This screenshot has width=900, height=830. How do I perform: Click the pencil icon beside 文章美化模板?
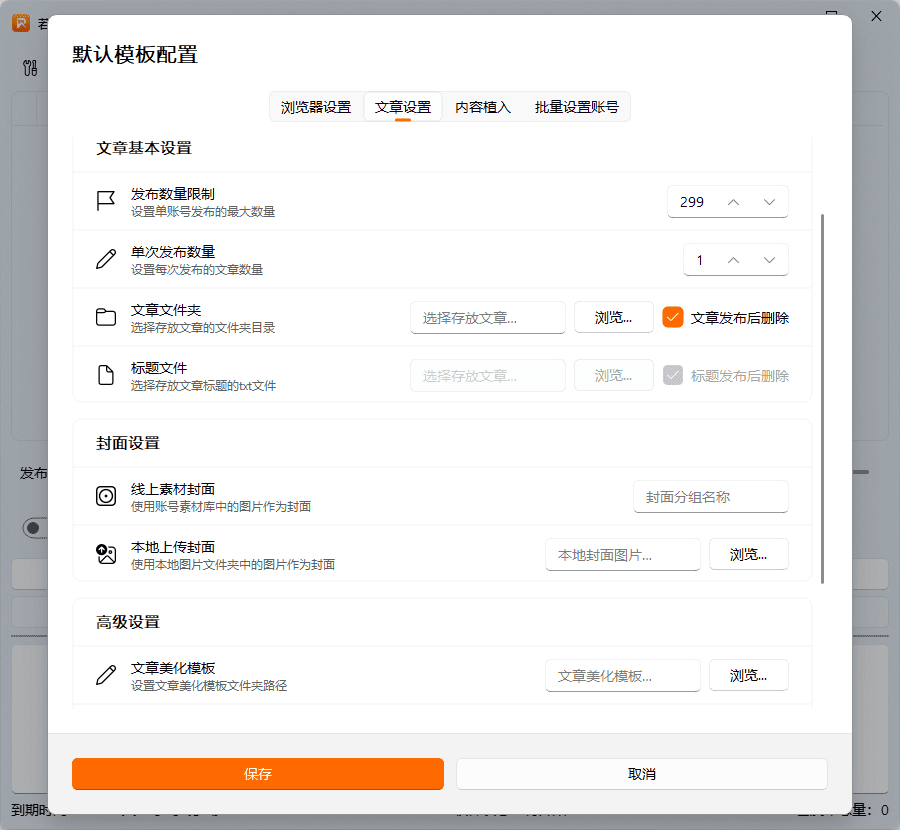(106, 675)
